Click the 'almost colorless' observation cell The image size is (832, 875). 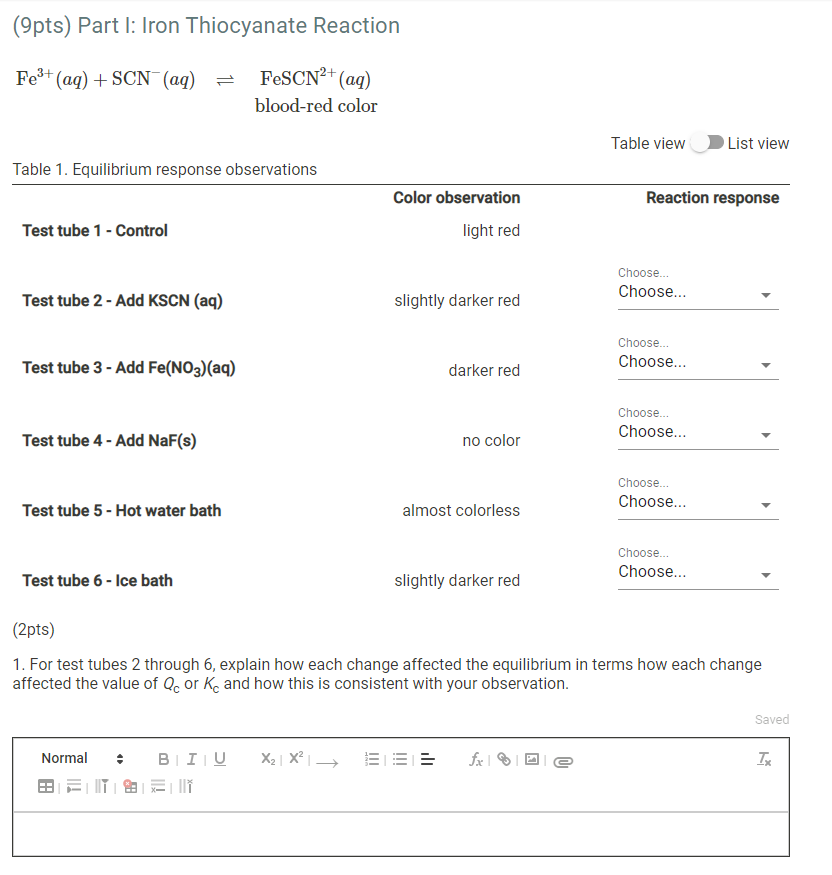tap(461, 511)
